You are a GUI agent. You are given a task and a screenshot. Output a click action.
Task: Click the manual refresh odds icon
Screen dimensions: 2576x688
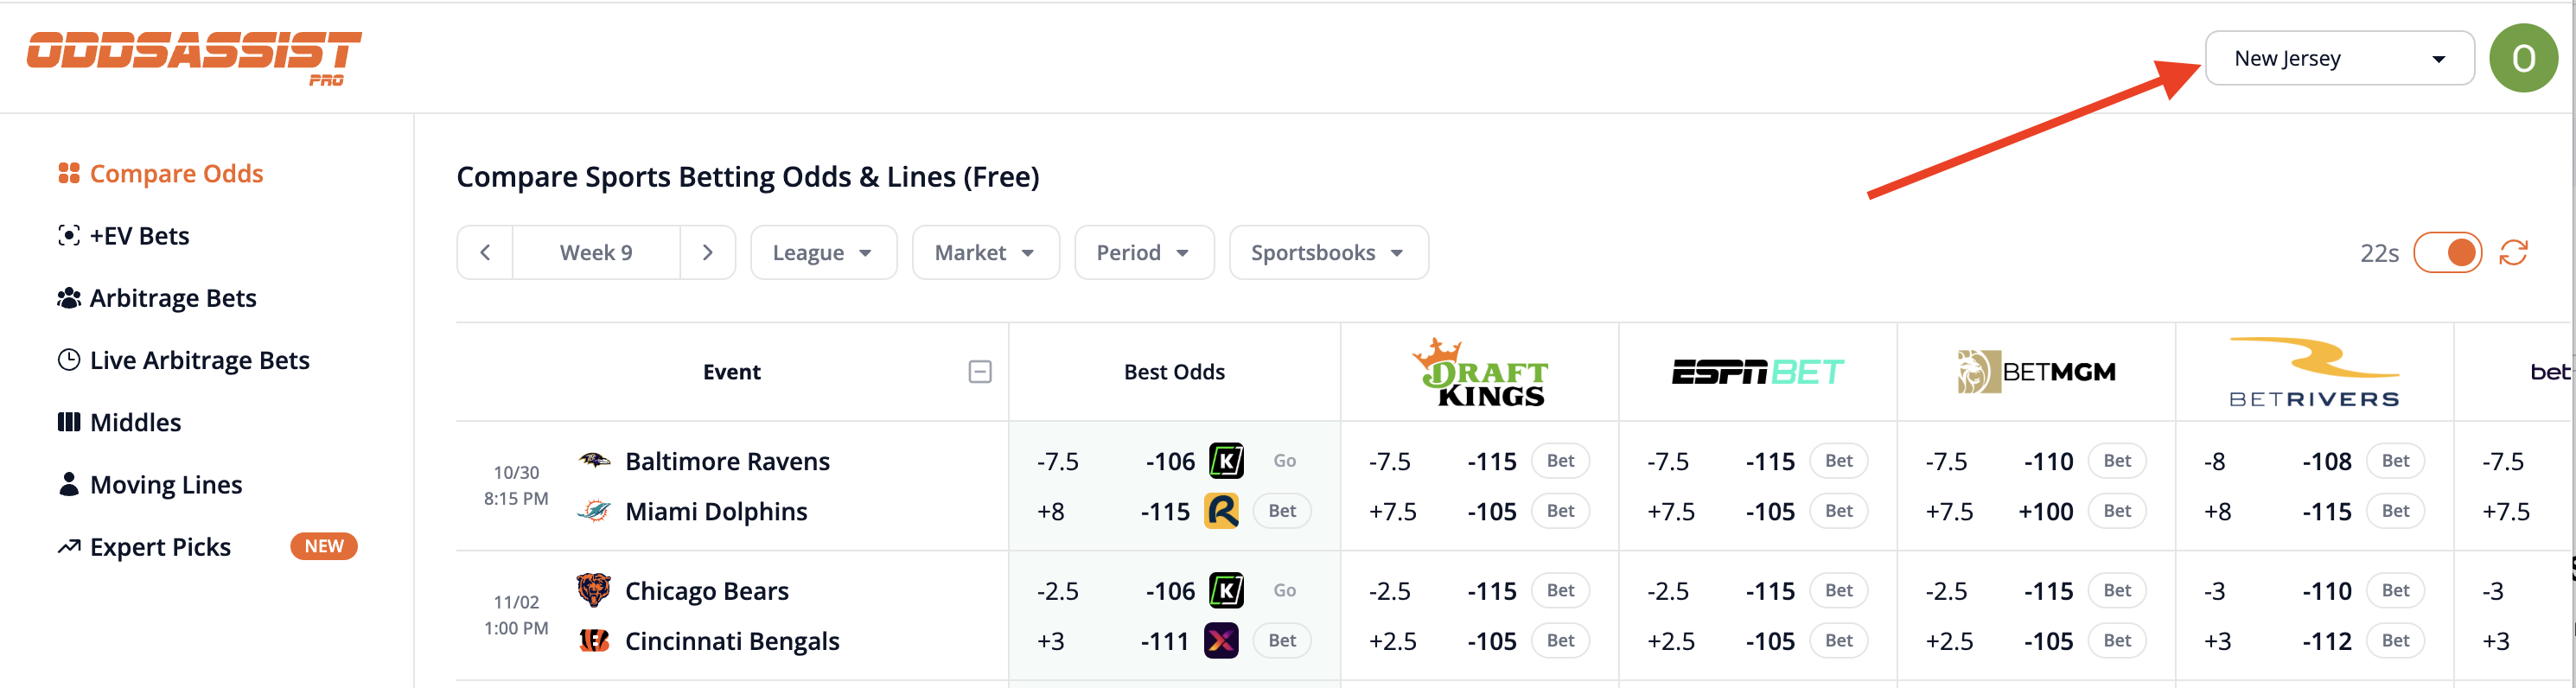coord(2513,253)
